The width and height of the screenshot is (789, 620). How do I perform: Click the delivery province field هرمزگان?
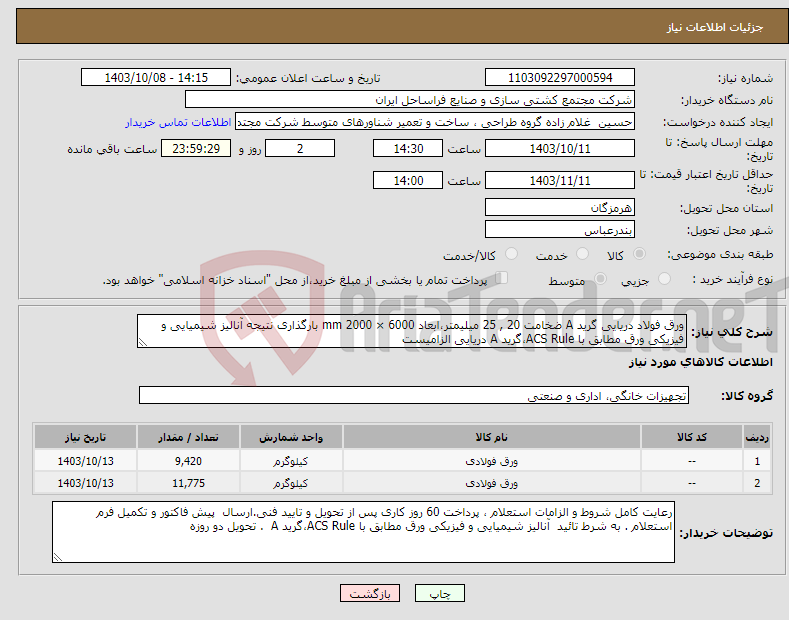tap(560, 207)
